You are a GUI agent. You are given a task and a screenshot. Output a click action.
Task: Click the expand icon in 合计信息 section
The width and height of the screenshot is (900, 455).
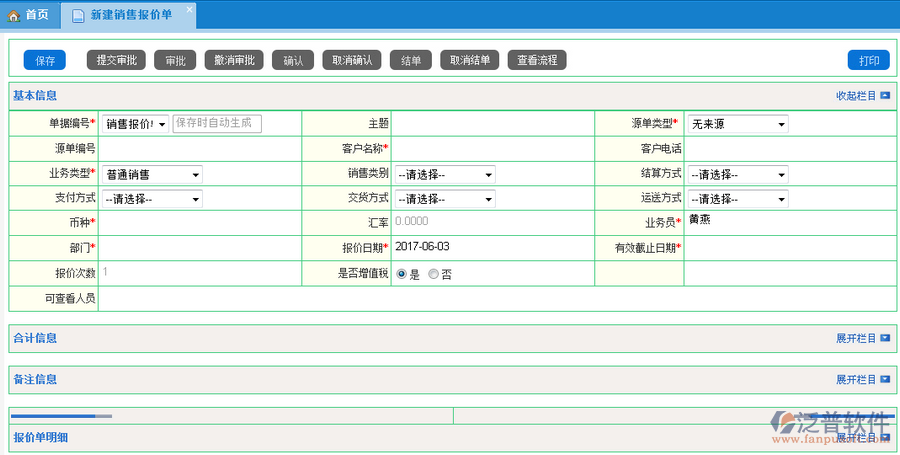[x=885, y=338]
